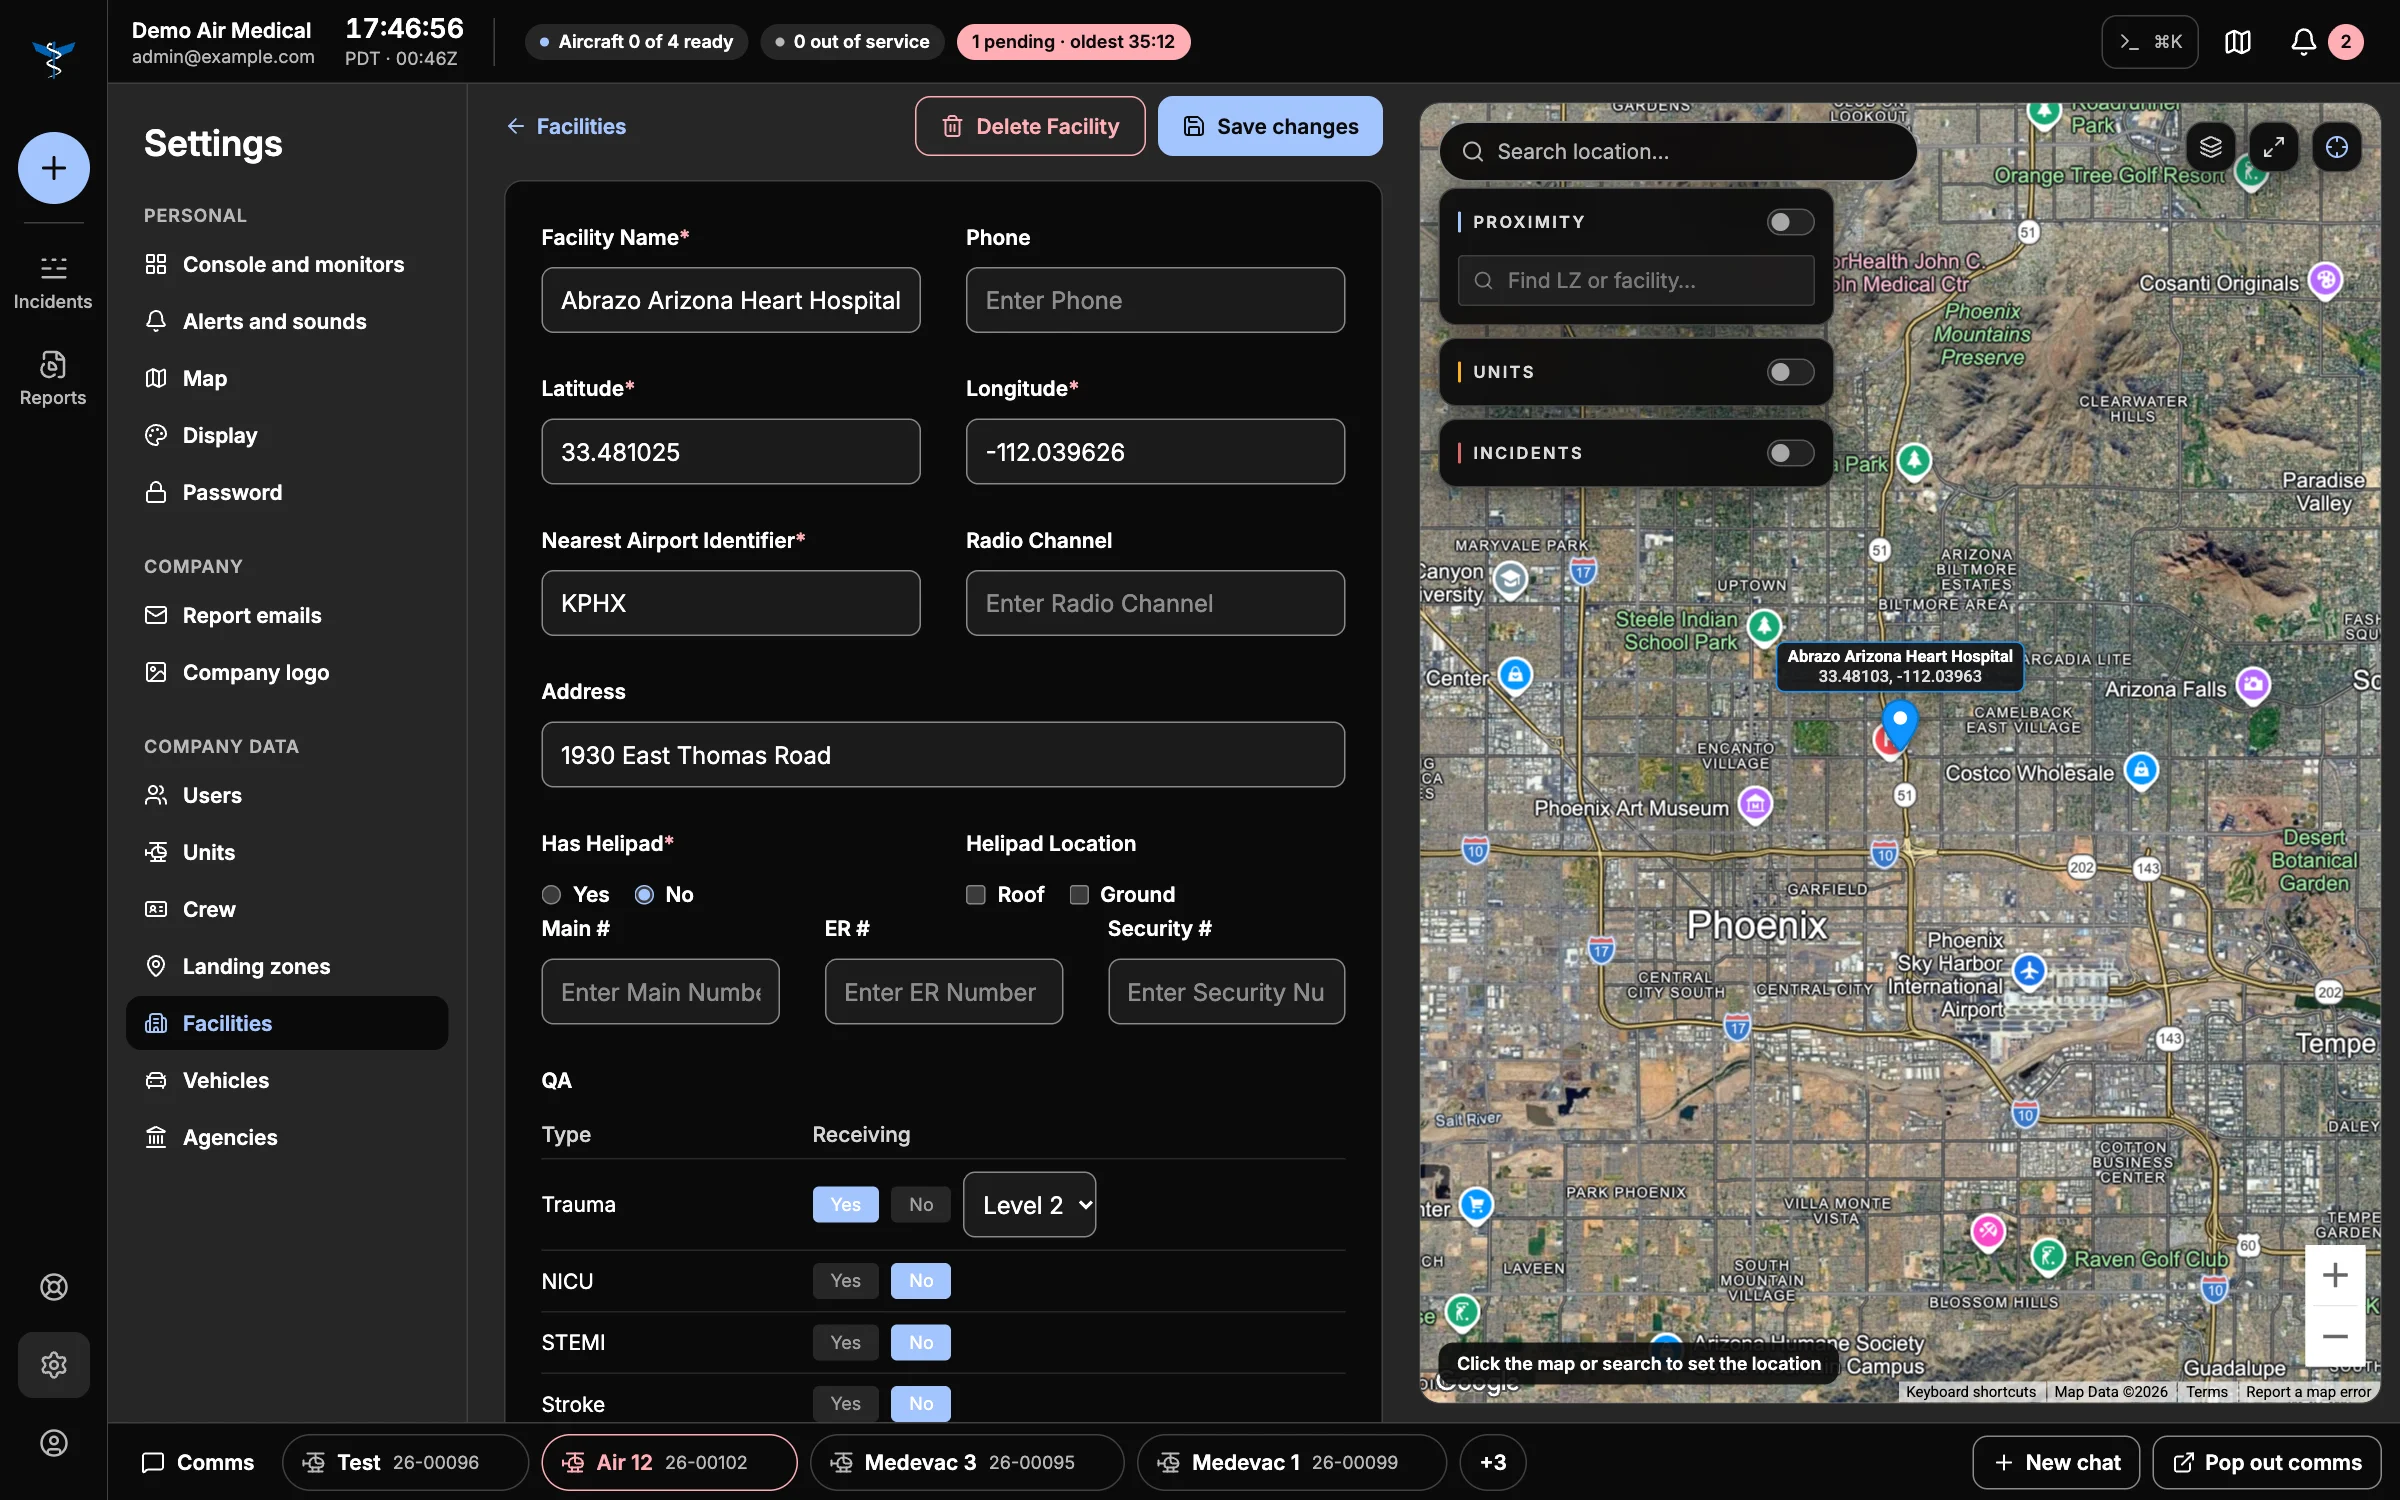Open the Trauma Level 2 dropdown
The image size is (2400, 1500).
pos(1029,1204)
